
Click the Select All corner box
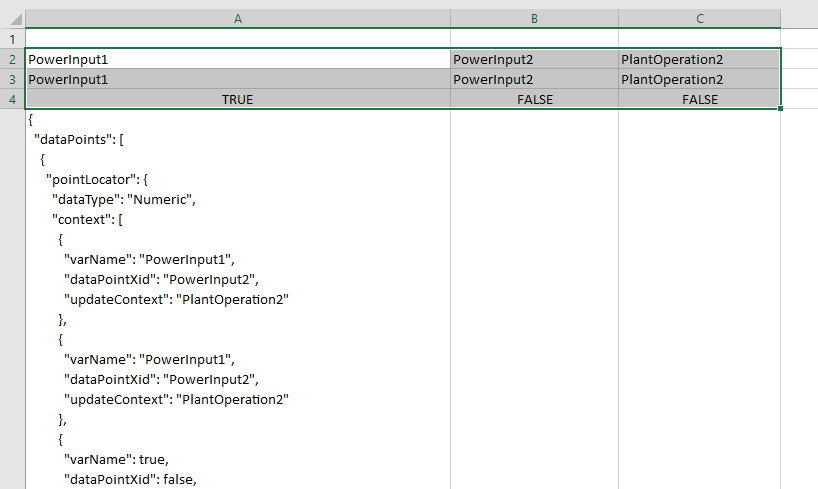coord(12,18)
